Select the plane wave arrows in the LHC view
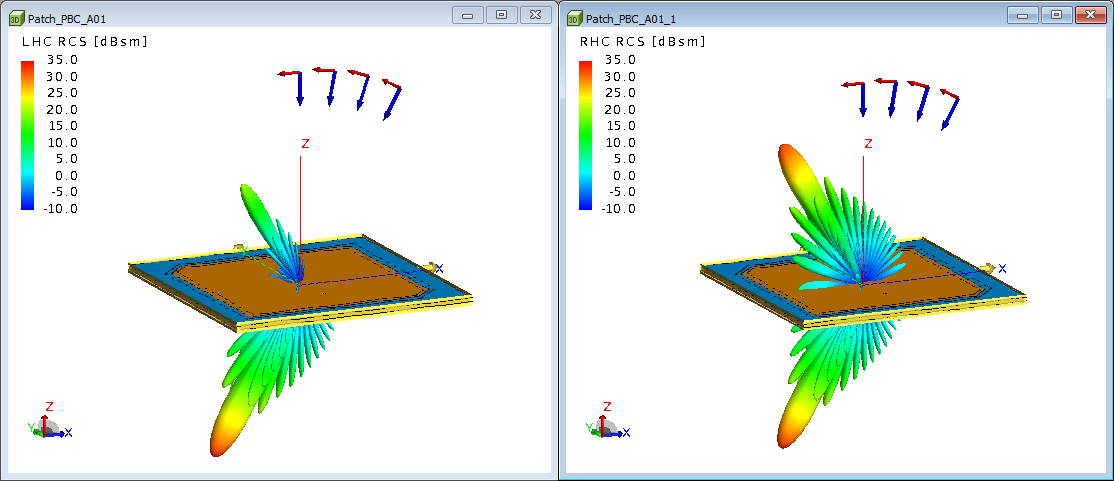This screenshot has height=481, width=1114. pyautogui.click(x=340, y=92)
